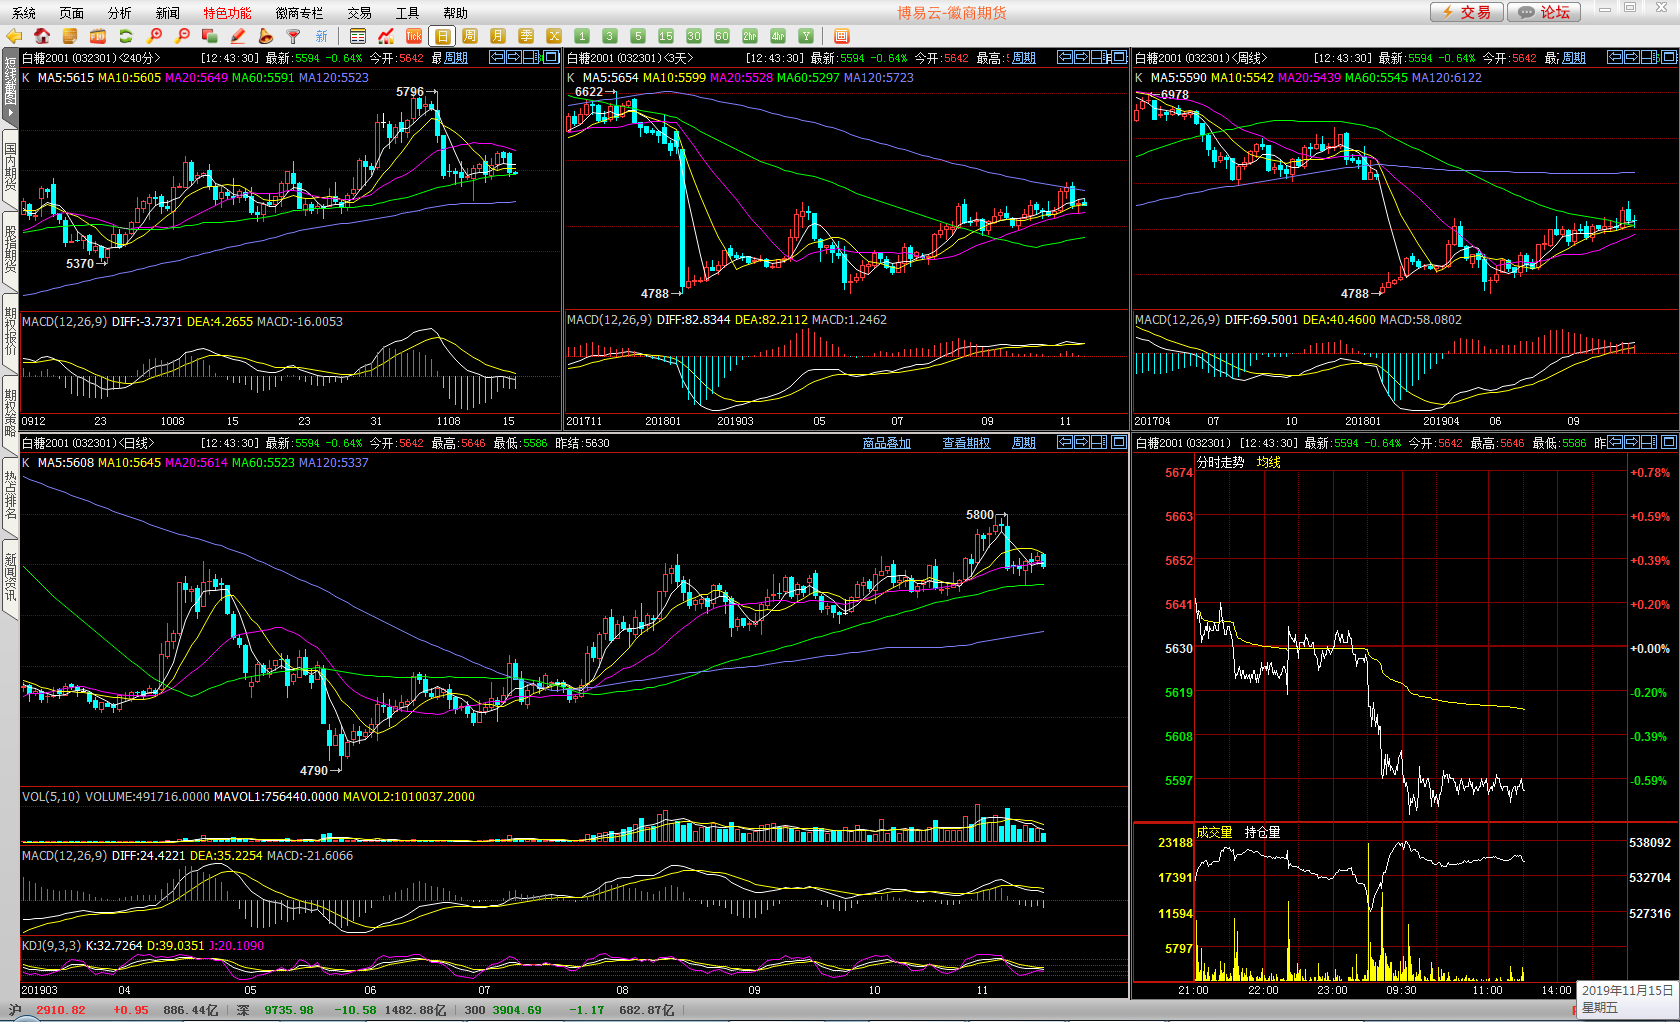
Task: Click the 30-minute period toolbar icon
Action: click(x=694, y=36)
